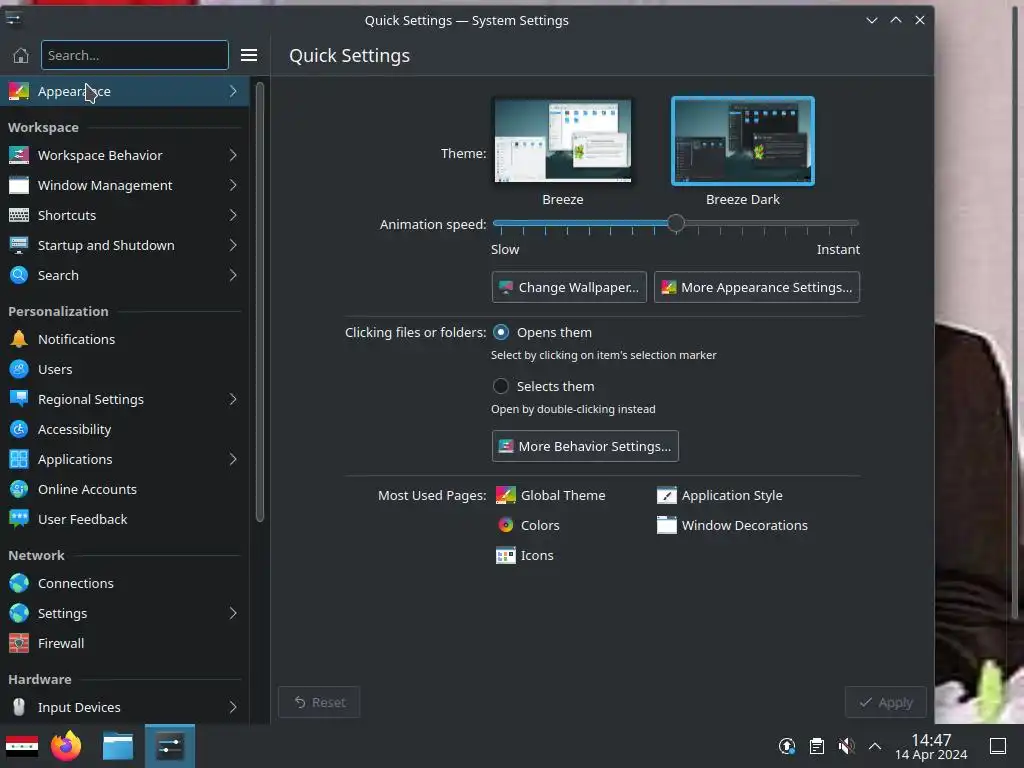Open the Online Accounts entry
This screenshot has width=1024, height=768.
click(124, 490)
